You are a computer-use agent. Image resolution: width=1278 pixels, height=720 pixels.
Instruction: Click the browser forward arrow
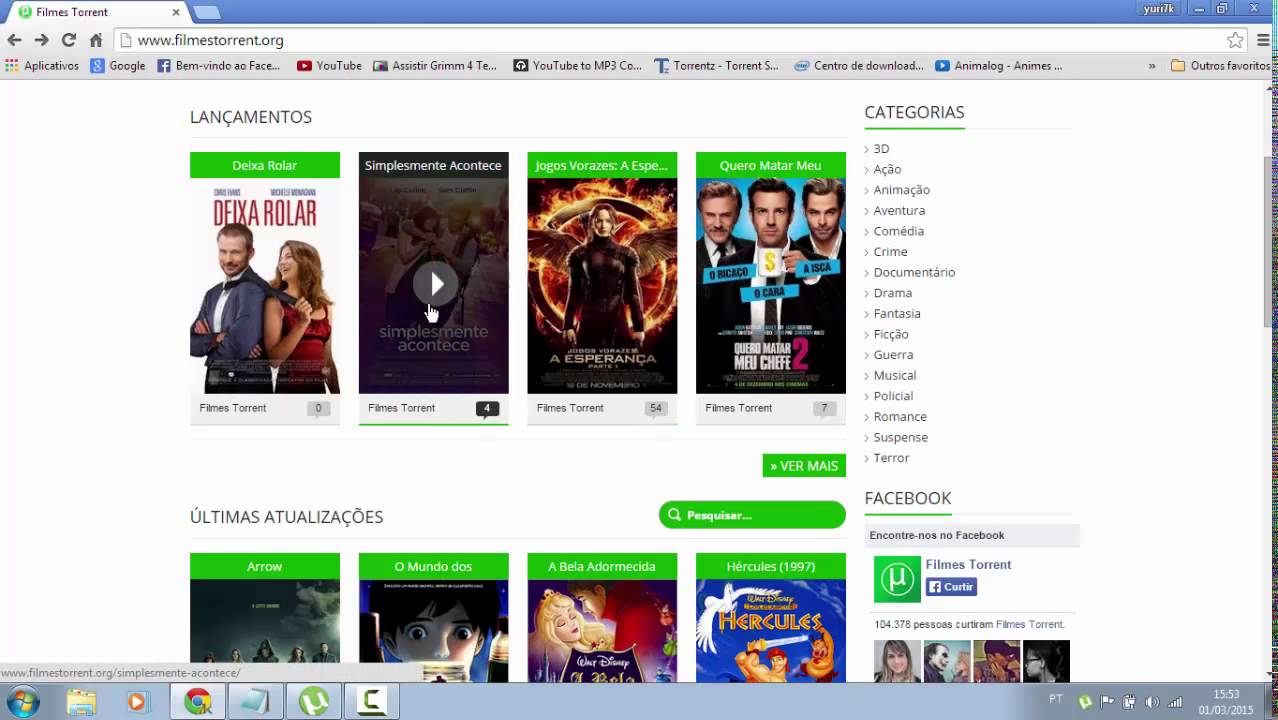(41, 40)
